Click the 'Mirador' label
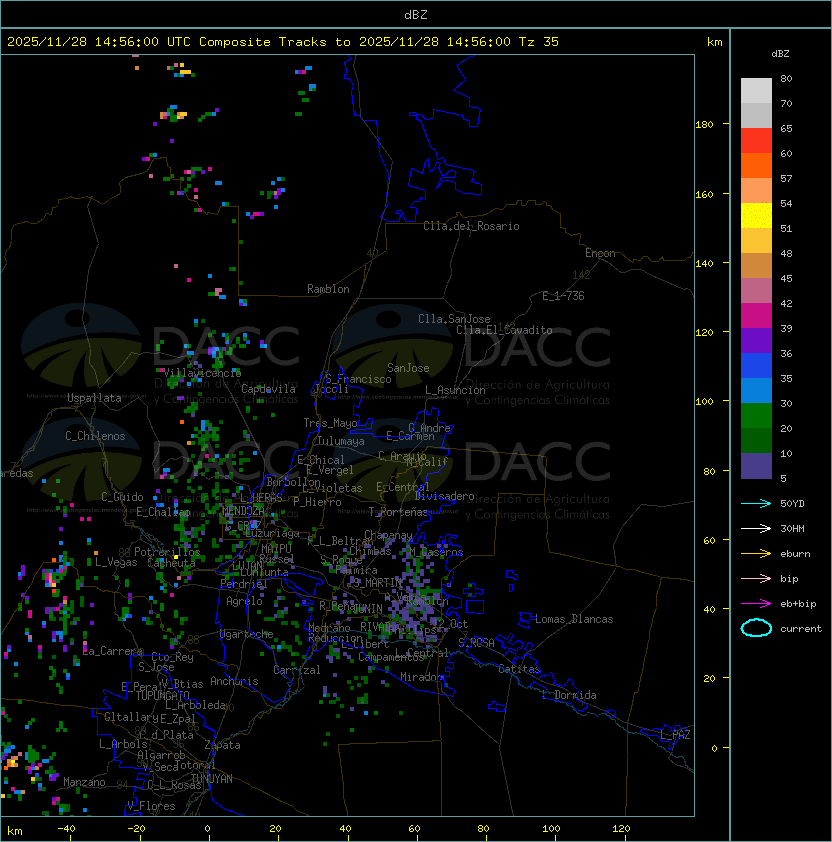 point(422,677)
